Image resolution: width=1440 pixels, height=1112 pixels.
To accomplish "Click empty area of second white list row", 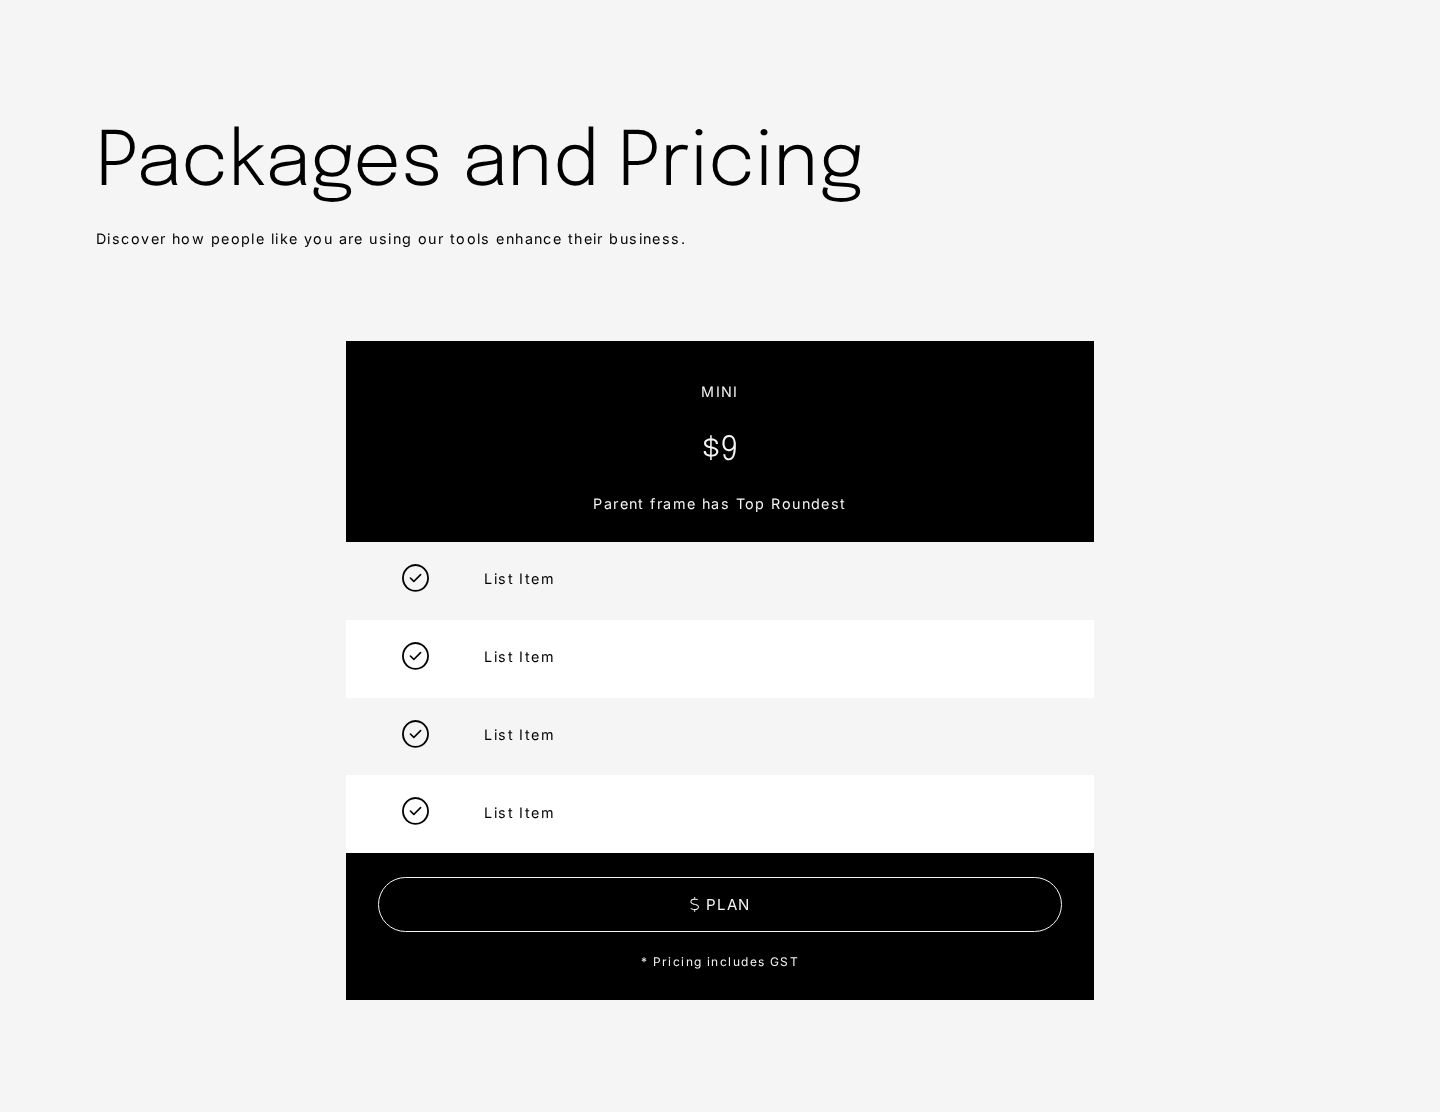I will coord(820,659).
